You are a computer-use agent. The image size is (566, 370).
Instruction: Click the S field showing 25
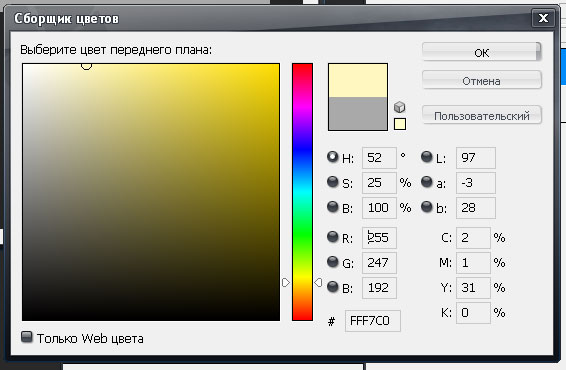[379, 183]
